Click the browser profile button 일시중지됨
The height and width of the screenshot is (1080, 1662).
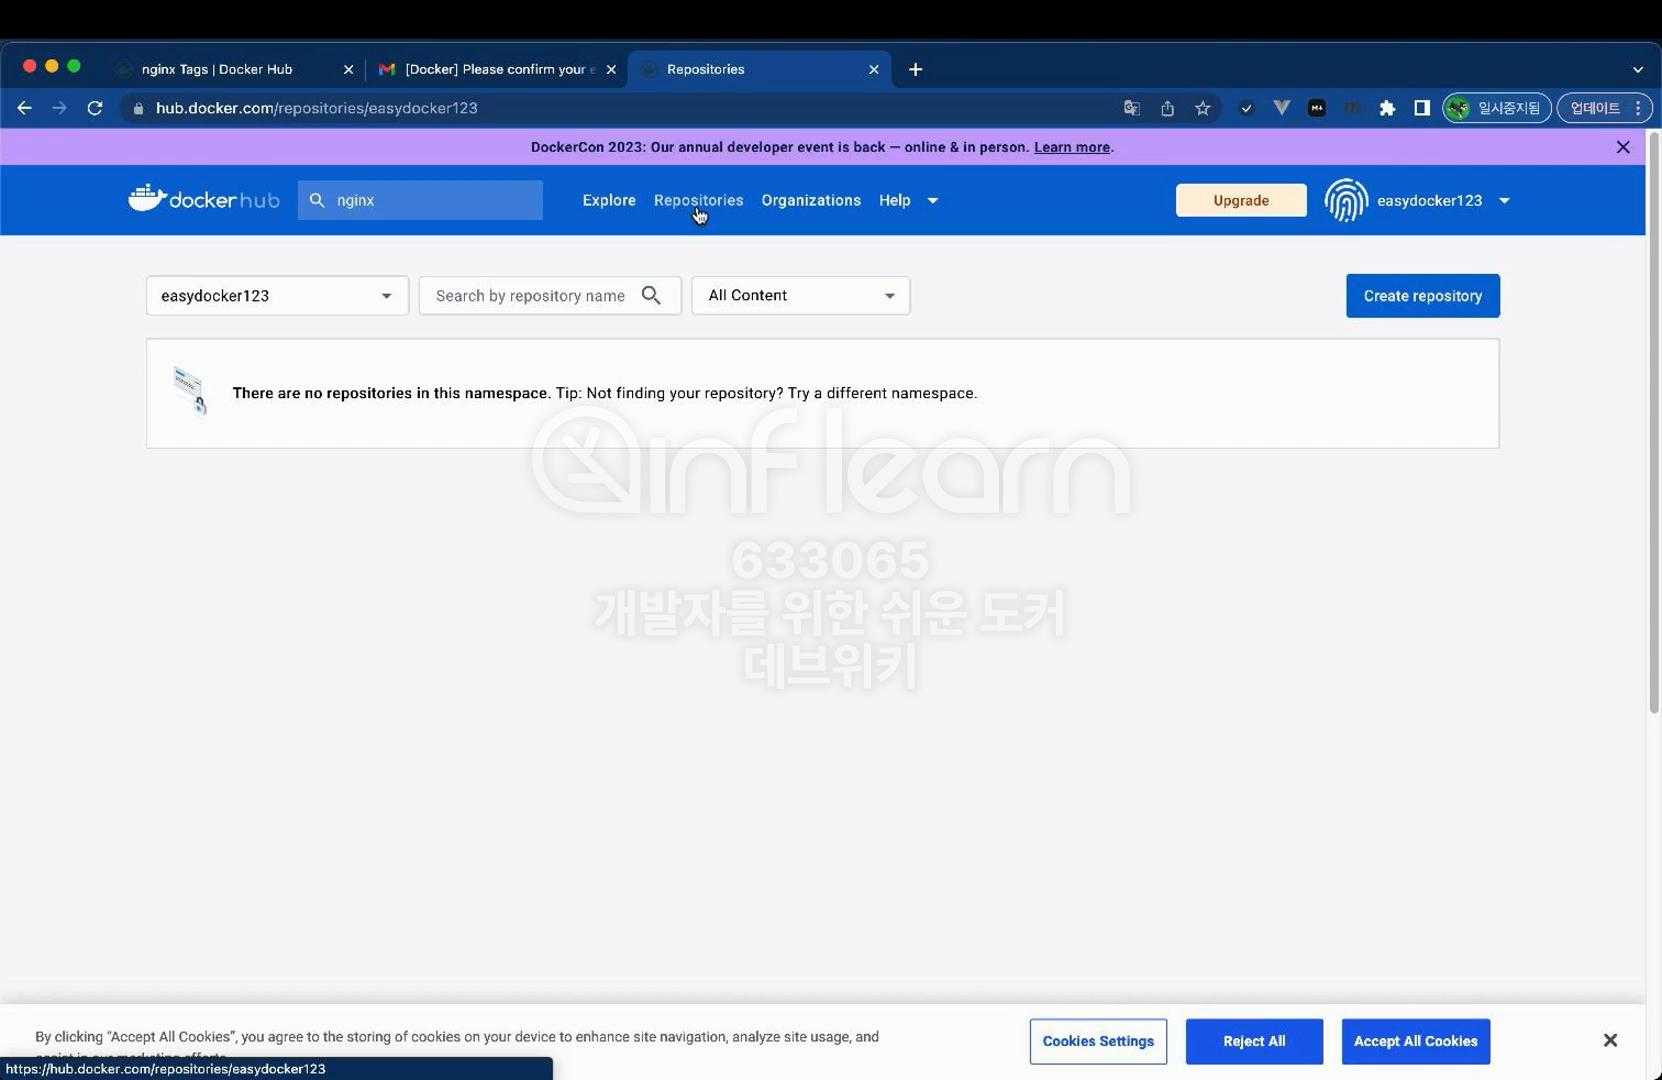(1497, 108)
